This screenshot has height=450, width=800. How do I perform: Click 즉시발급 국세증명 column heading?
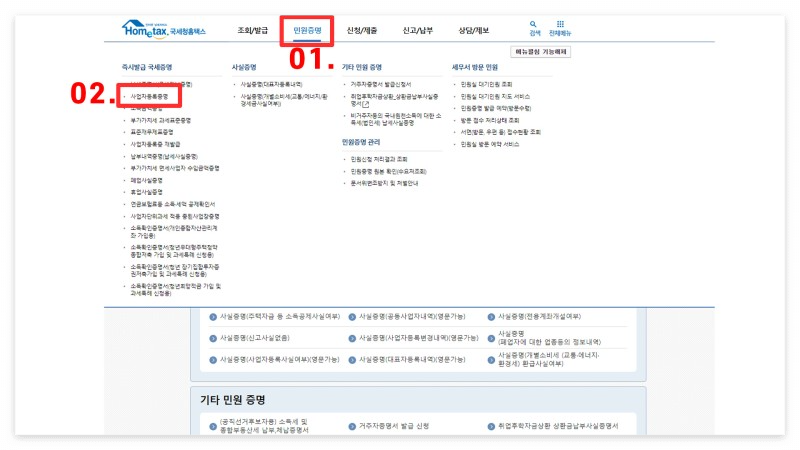pyautogui.click(x=147, y=67)
